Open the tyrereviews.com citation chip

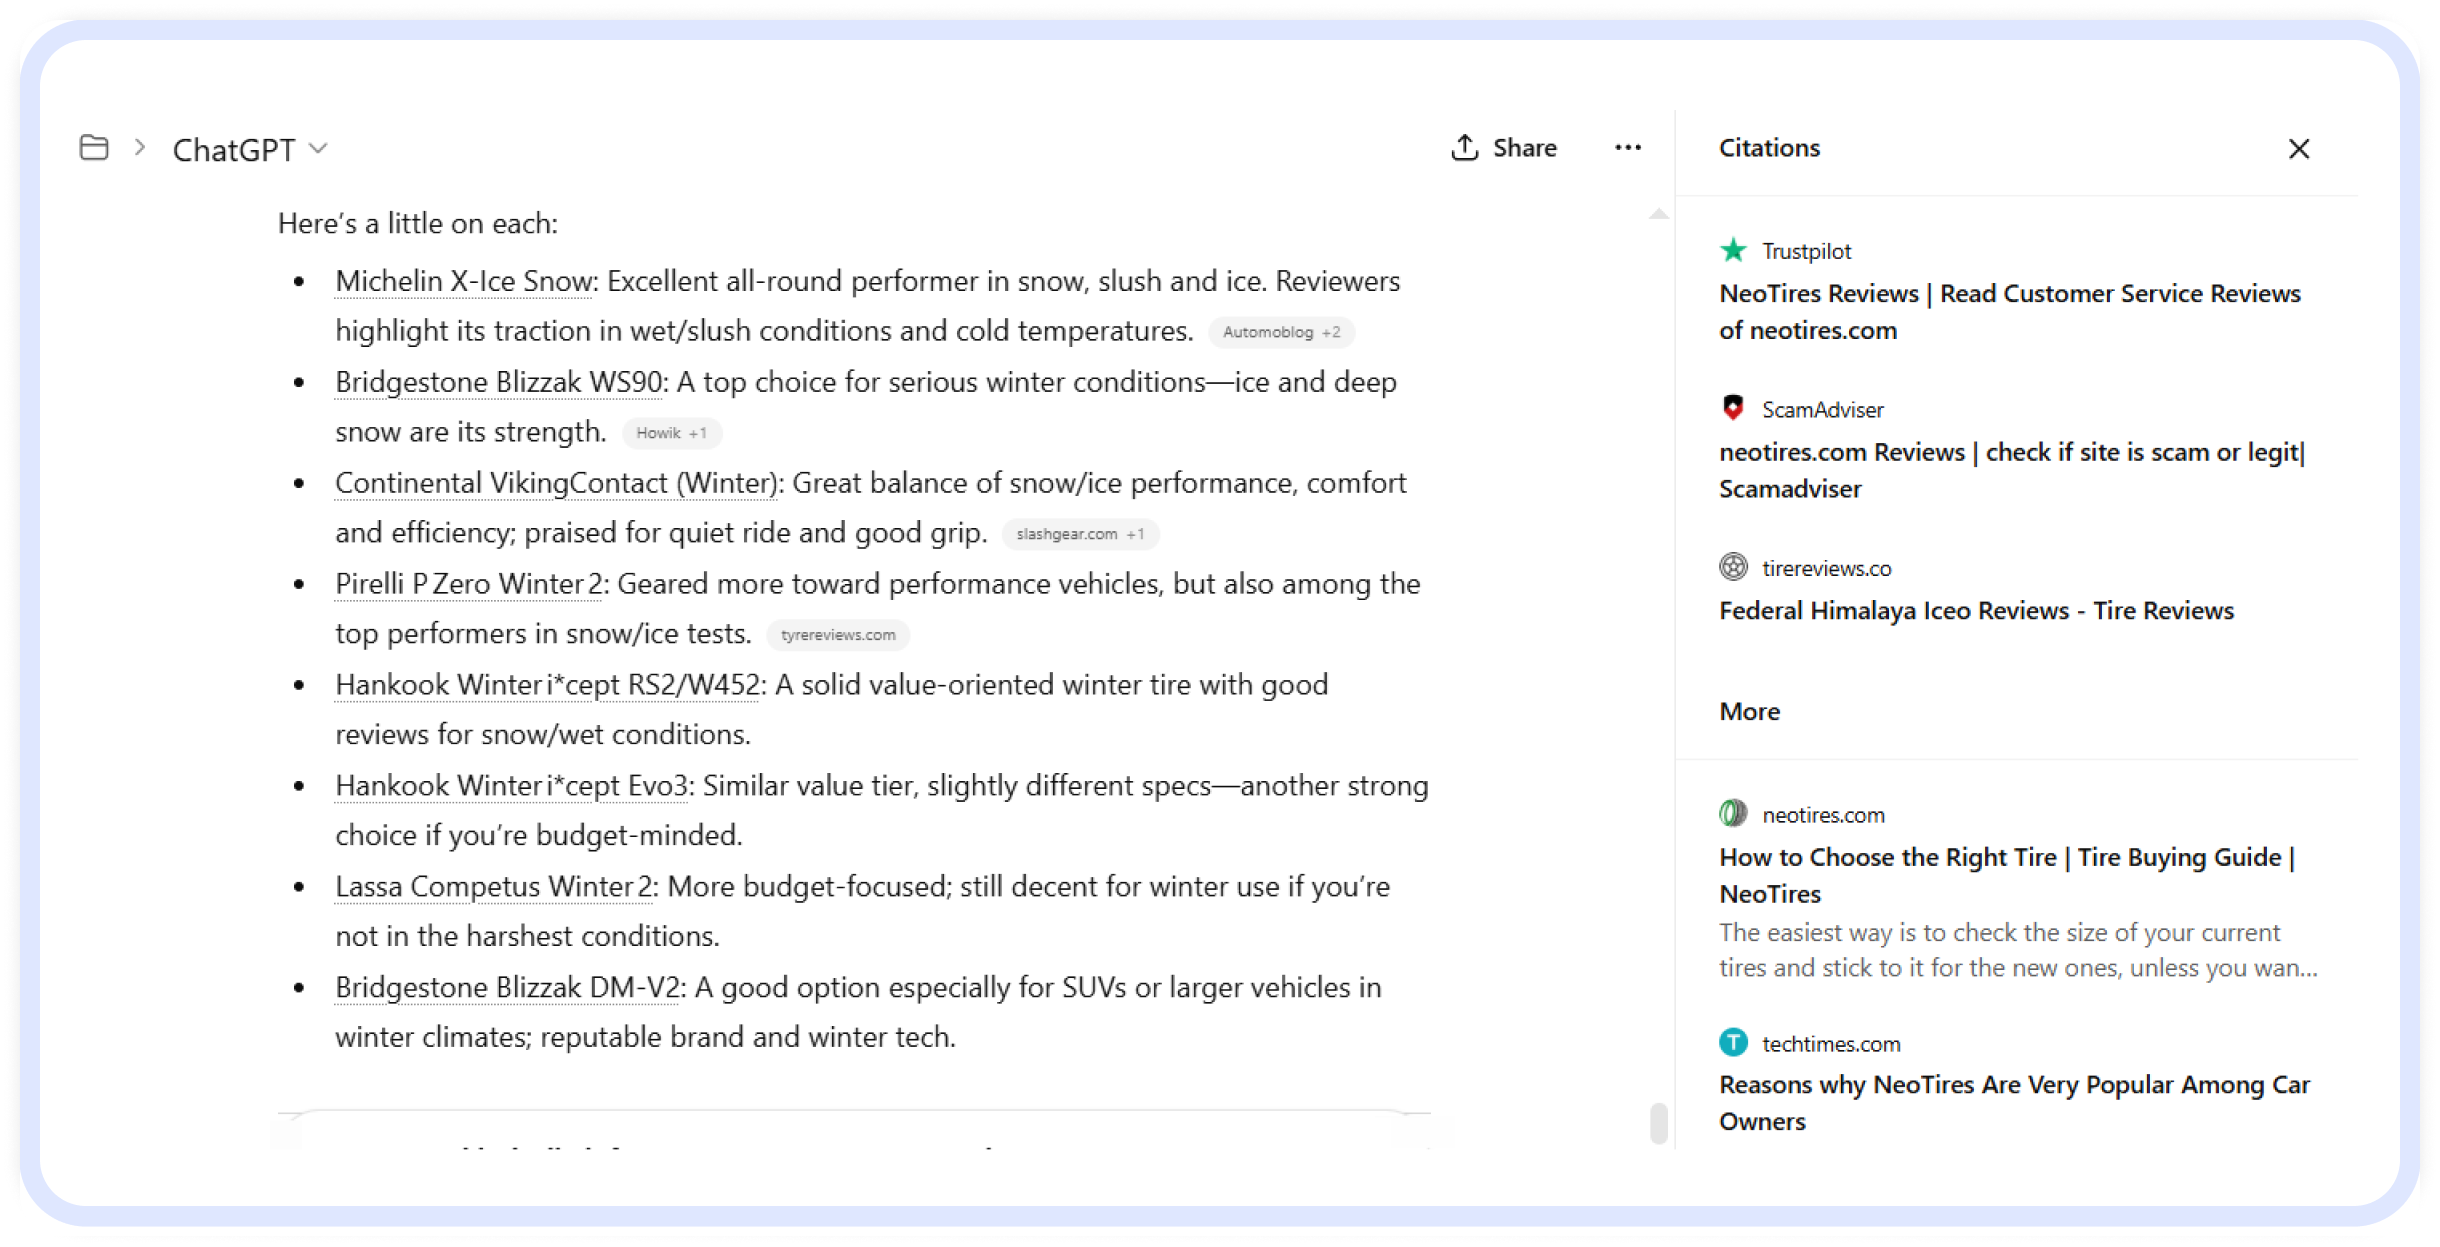point(838,636)
